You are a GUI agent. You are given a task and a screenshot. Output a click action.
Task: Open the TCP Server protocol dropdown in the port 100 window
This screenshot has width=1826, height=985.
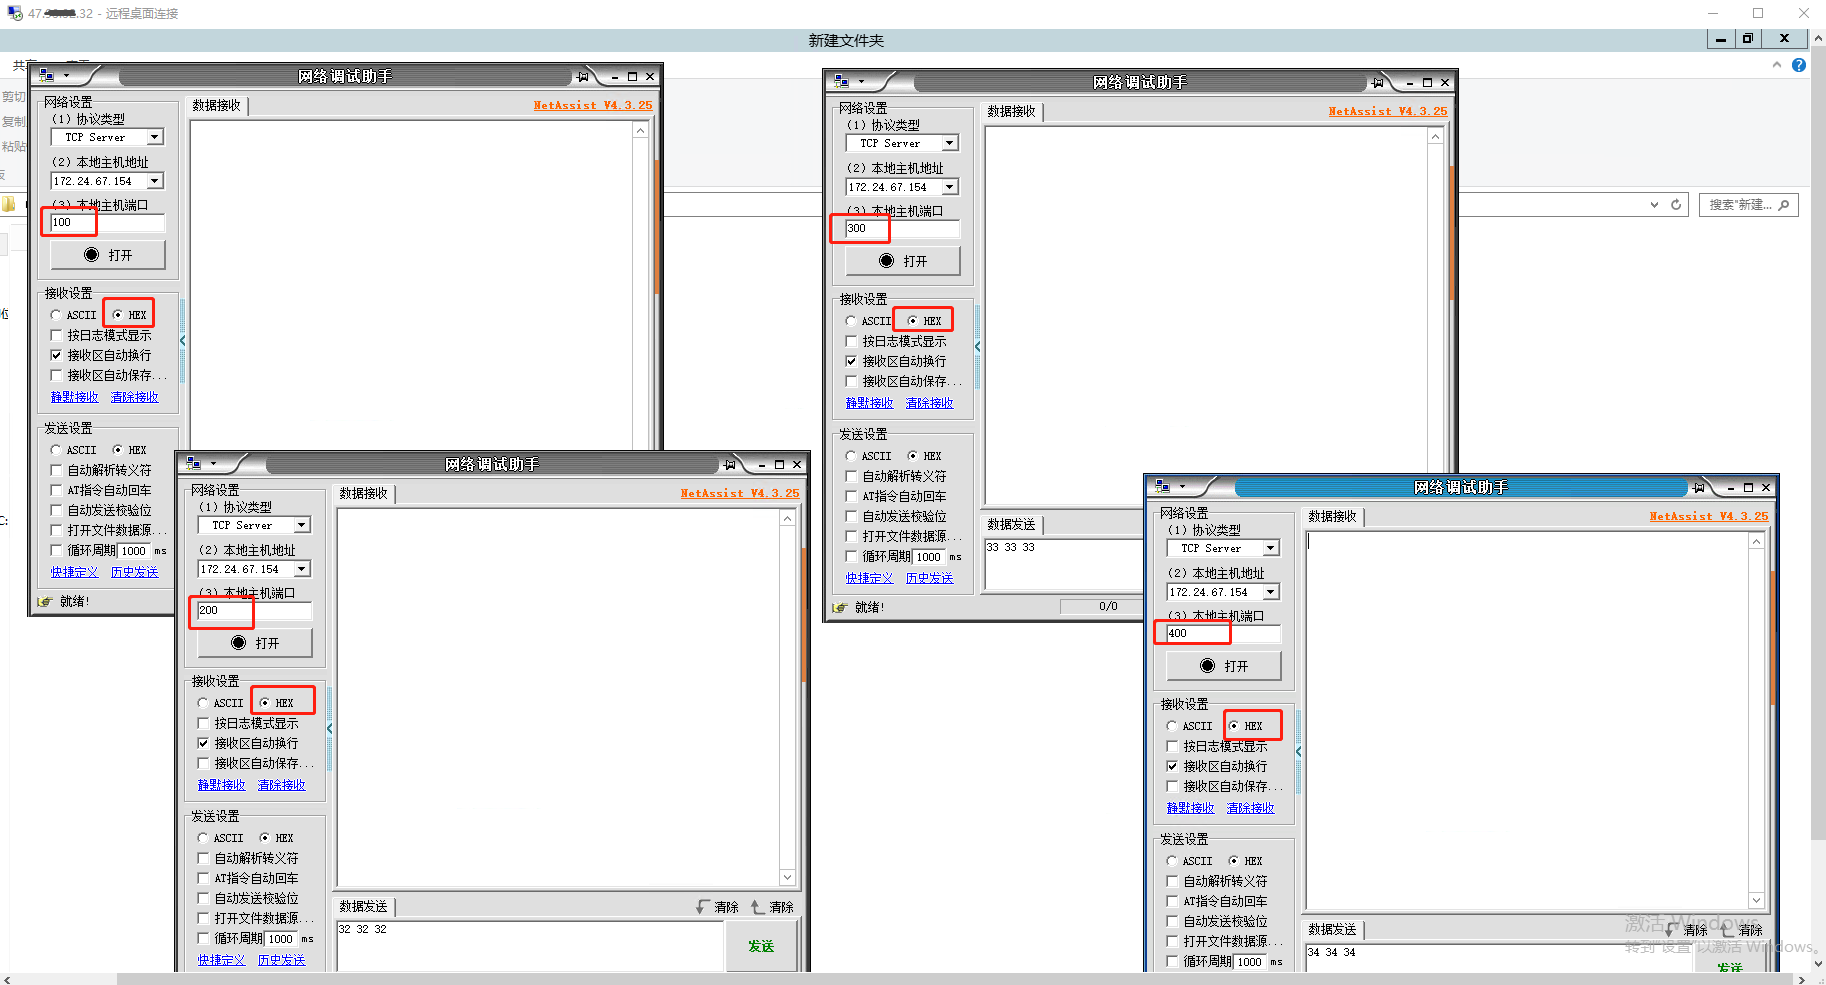155,137
